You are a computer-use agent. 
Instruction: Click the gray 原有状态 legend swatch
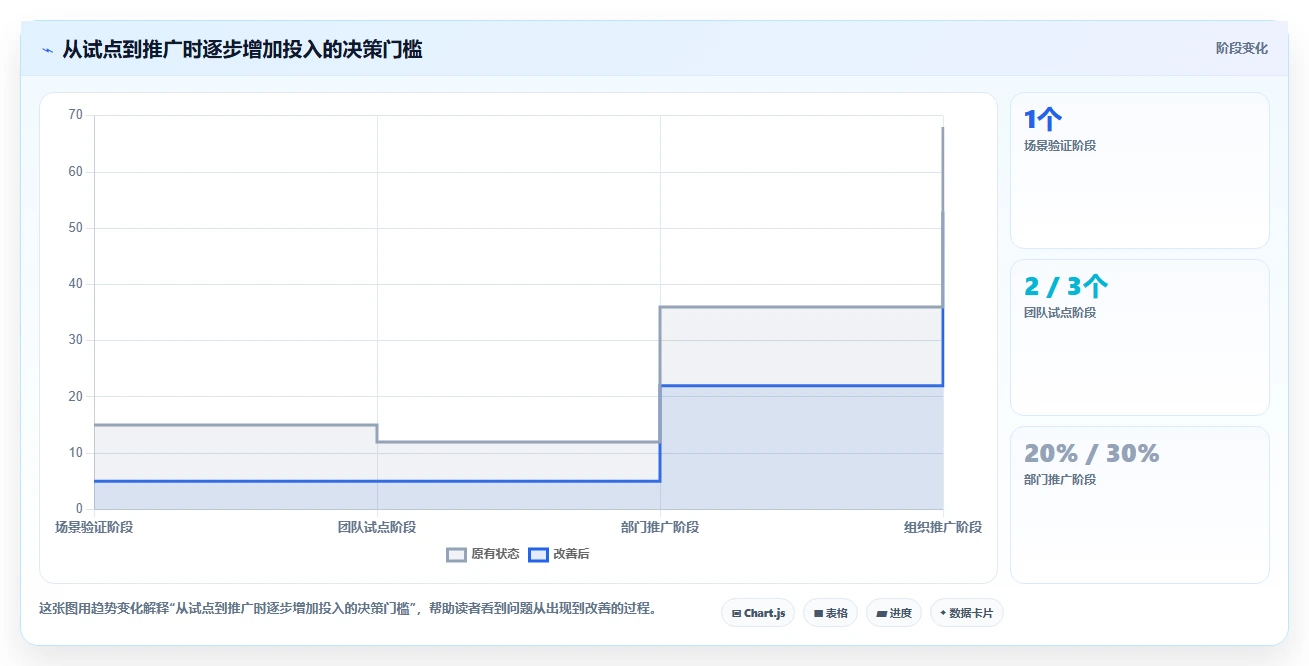(x=456, y=554)
